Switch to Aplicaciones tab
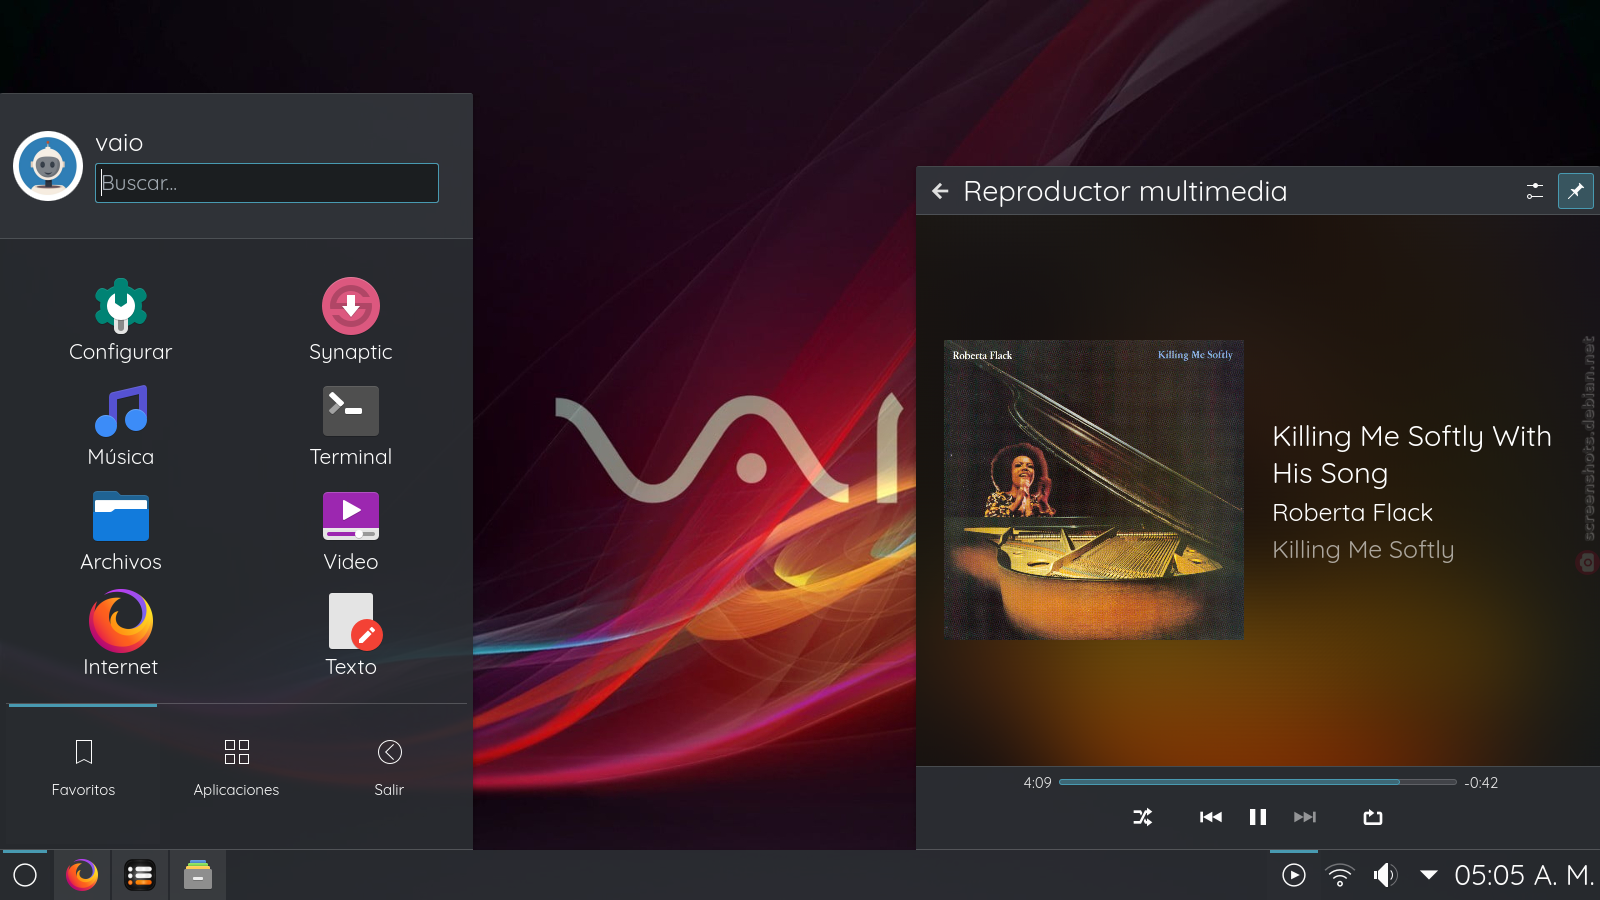 [x=236, y=768]
